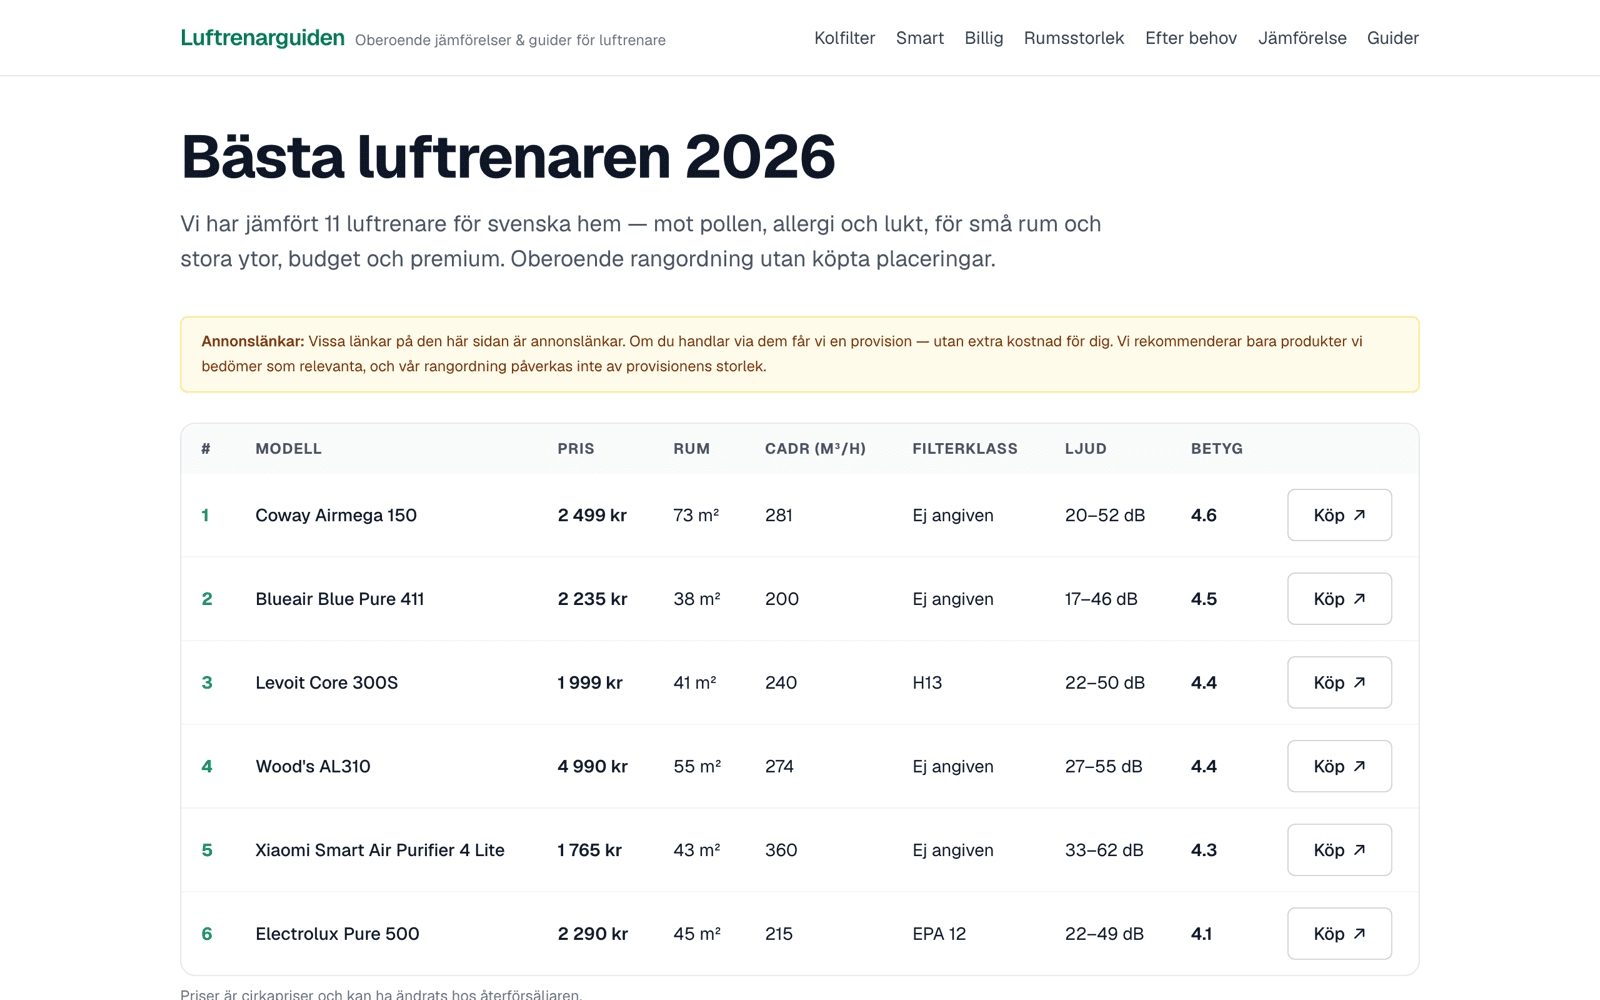Click Köp button for Coway Airmega 150
Viewport: 1600px width, 1000px height.
click(1339, 515)
